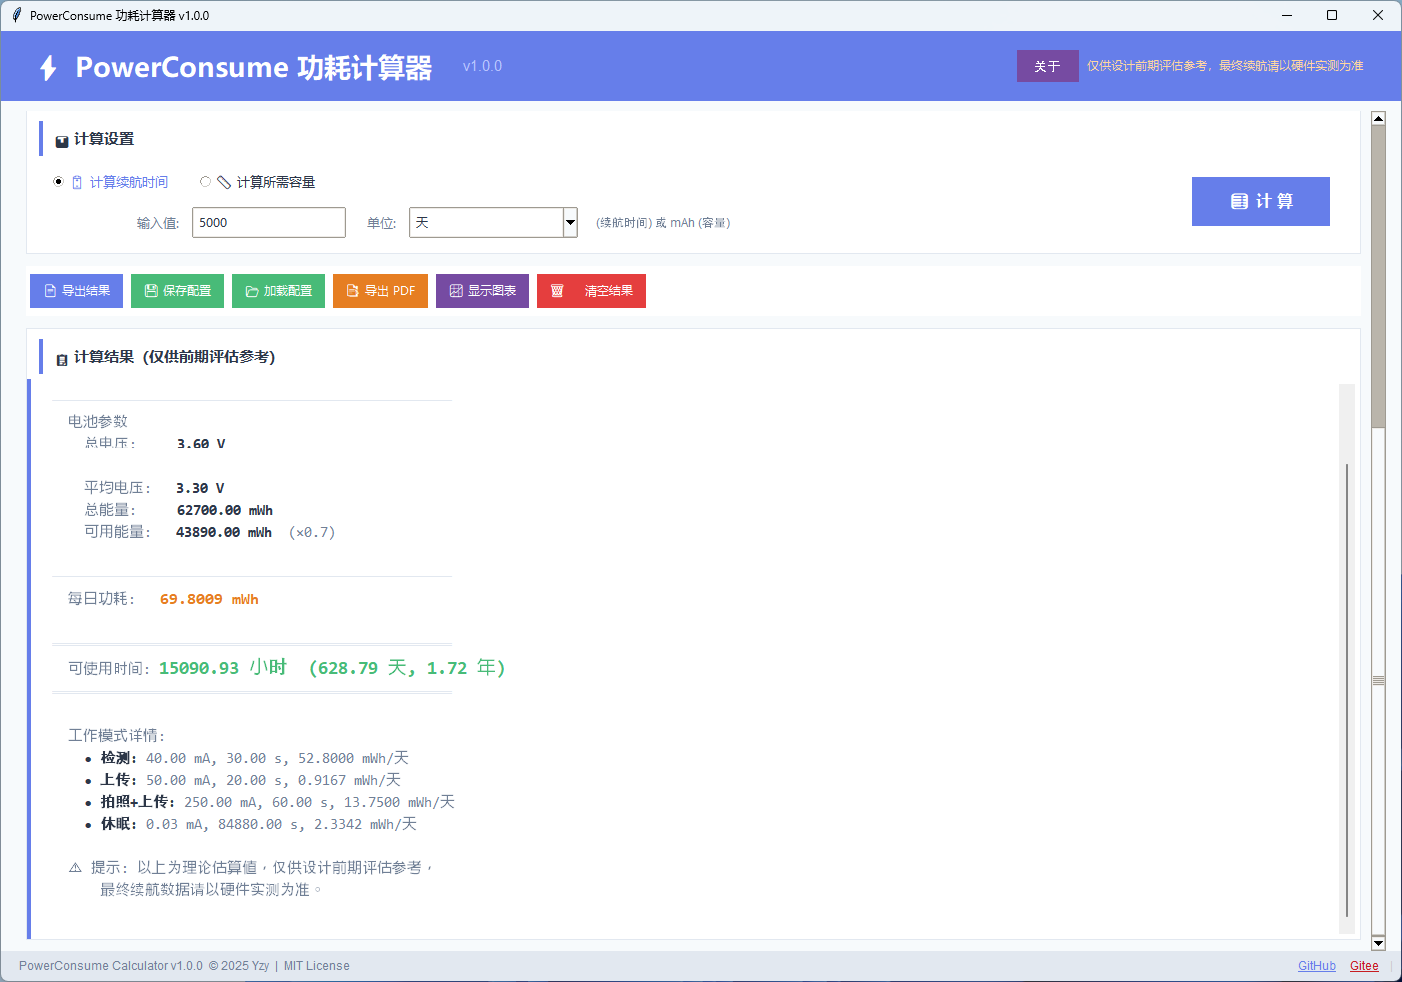Click the tag icon beside 计算所需容量

click(x=224, y=182)
